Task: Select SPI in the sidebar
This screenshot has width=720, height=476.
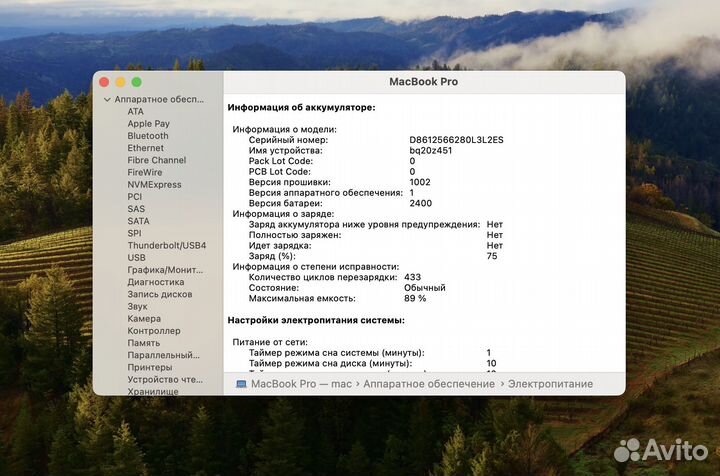Action: [134, 233]
